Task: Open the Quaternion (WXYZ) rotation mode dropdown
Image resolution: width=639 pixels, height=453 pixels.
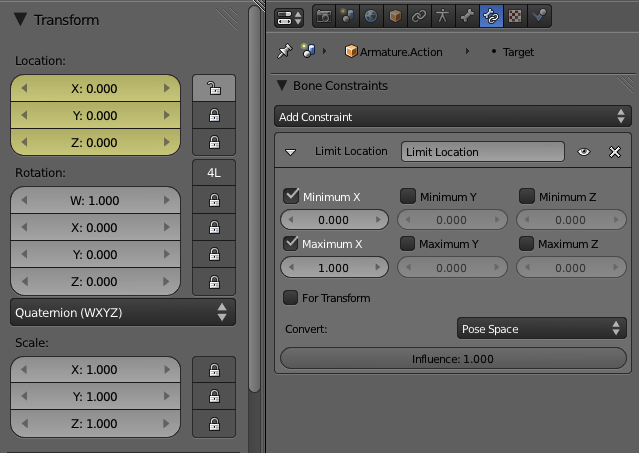Action: pos(123,312)
